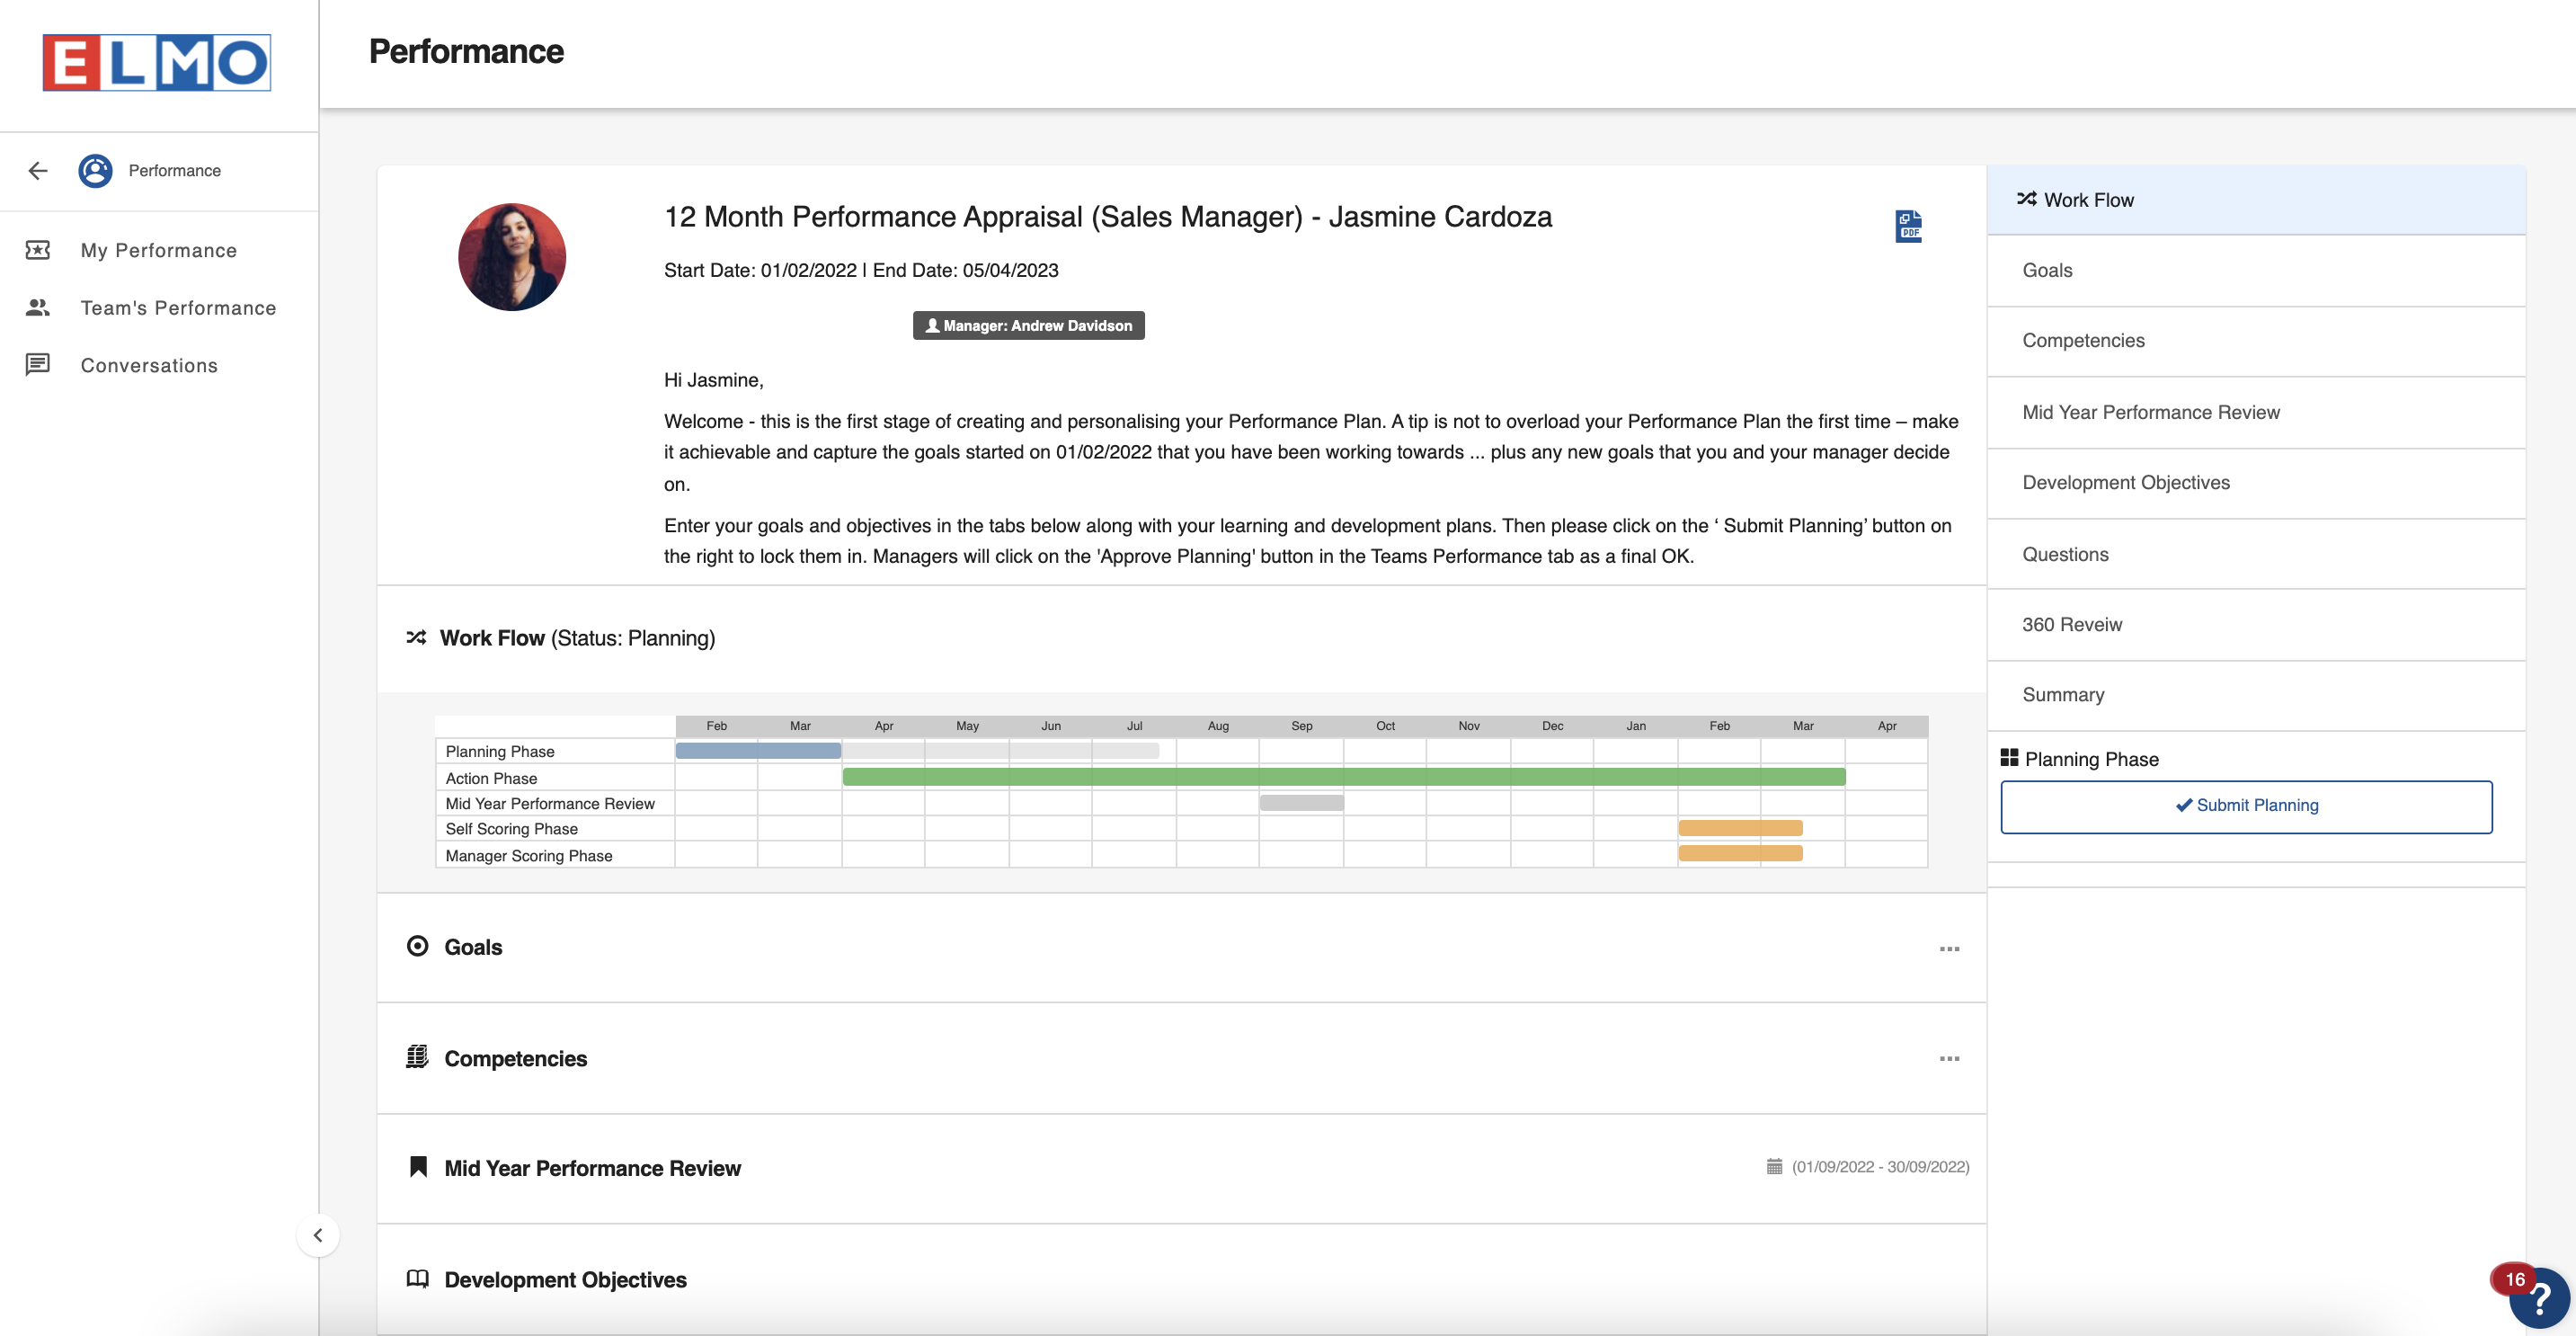Click the Team's Performance people icon
The image size is (2576, 1336).
point(38,308)
